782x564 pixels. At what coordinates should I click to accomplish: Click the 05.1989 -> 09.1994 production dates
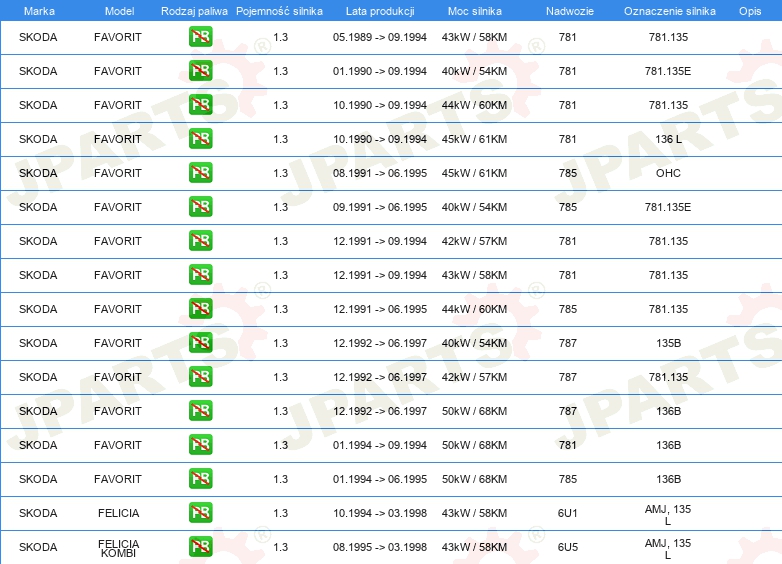380,37
